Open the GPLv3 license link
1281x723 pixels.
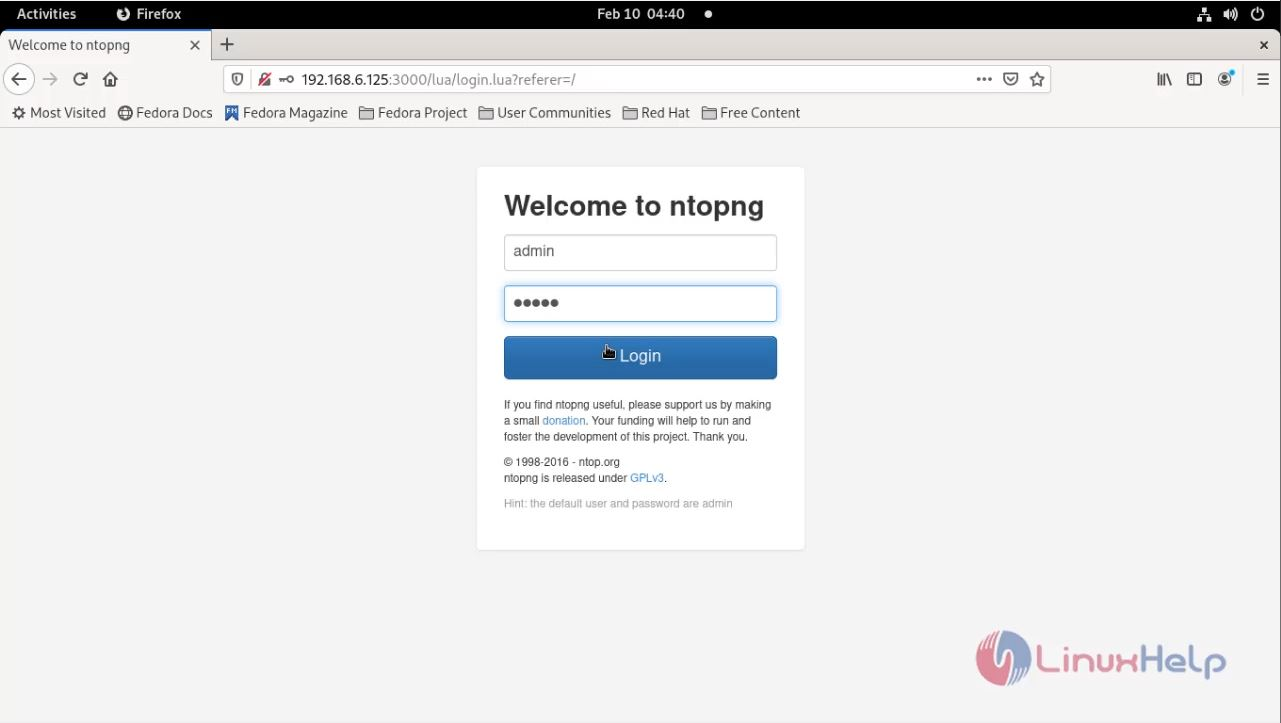click(x=648, y=478)
